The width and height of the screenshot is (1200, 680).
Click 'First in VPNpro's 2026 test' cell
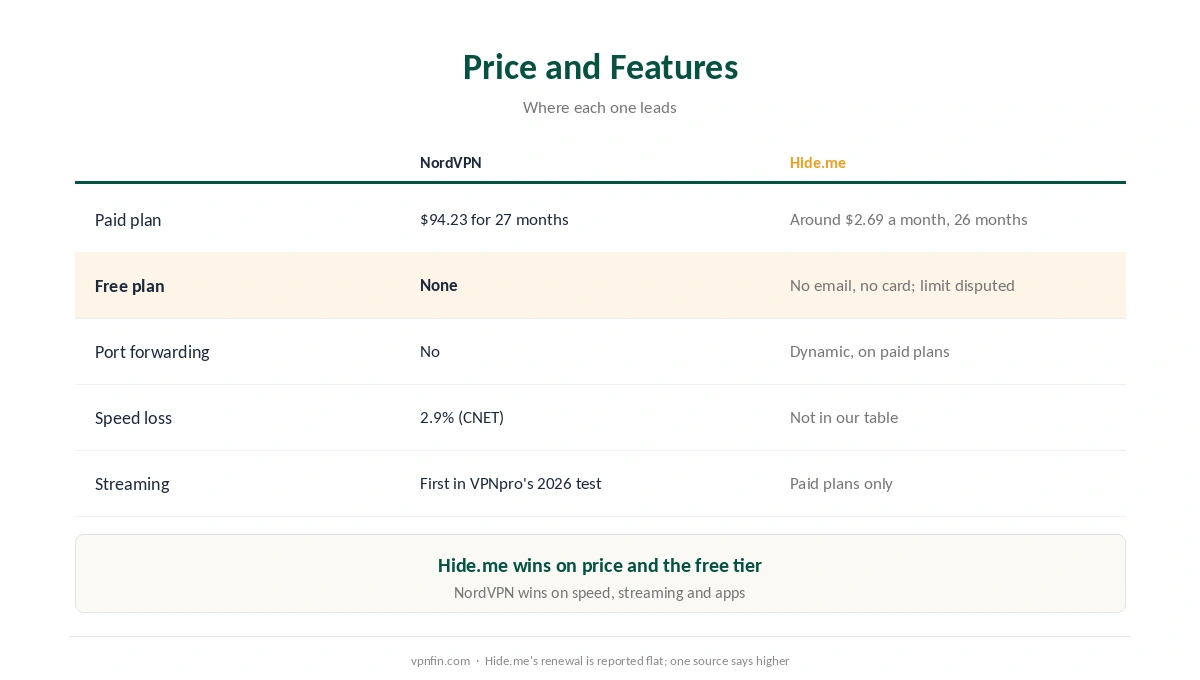coord(511,483)
